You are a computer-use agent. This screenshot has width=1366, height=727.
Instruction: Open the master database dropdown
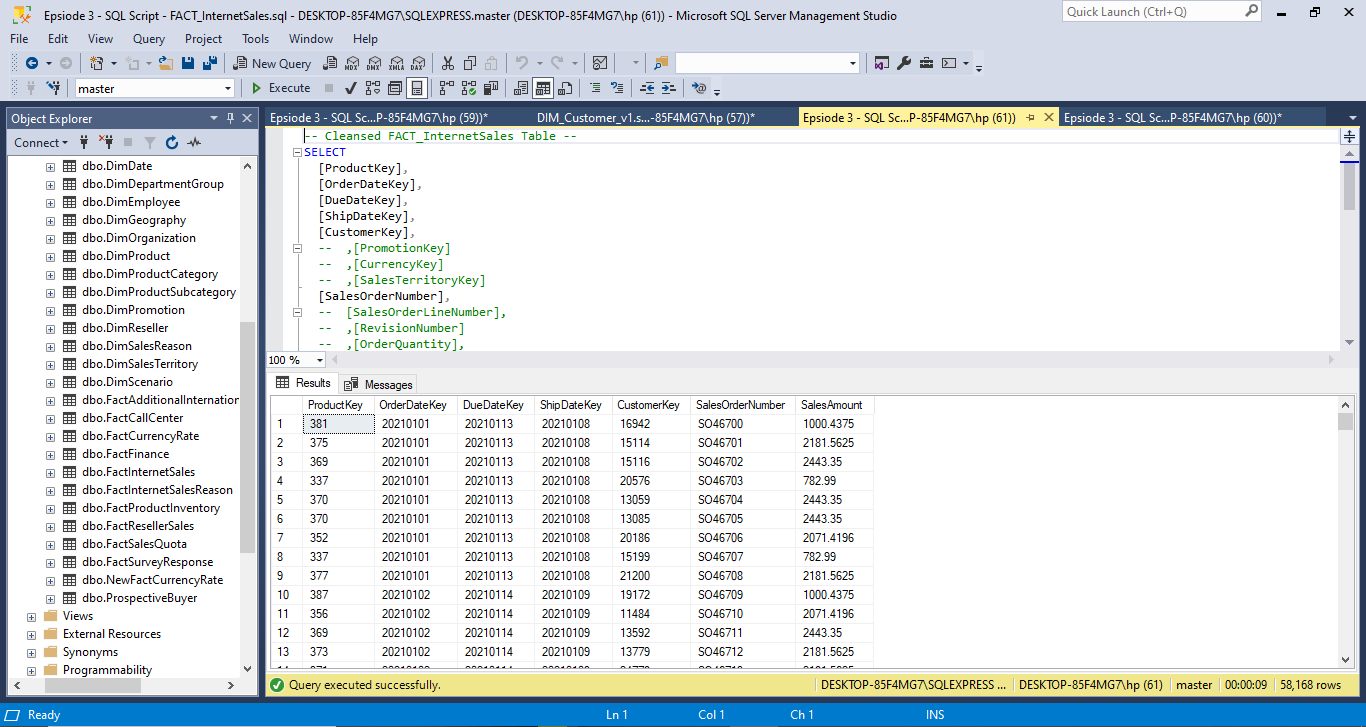click(x=227, y=88)
